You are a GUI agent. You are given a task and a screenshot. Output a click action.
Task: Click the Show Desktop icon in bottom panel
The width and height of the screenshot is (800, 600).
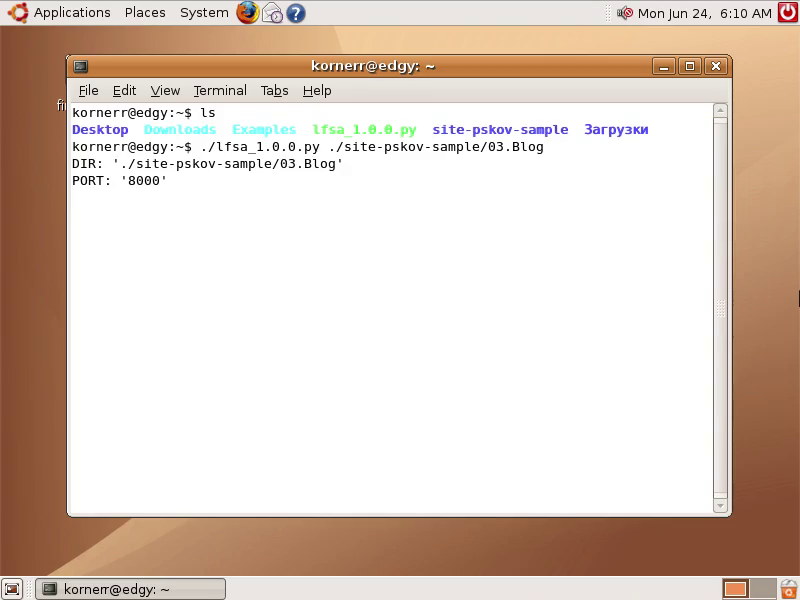12,589
